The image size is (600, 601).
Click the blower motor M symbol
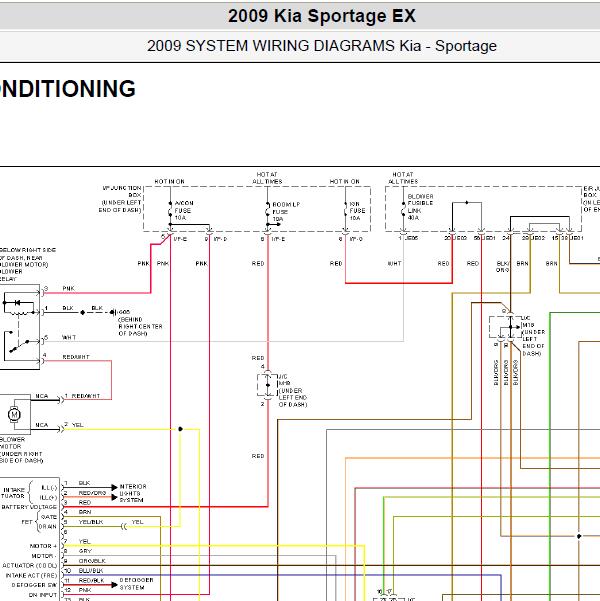14,415
